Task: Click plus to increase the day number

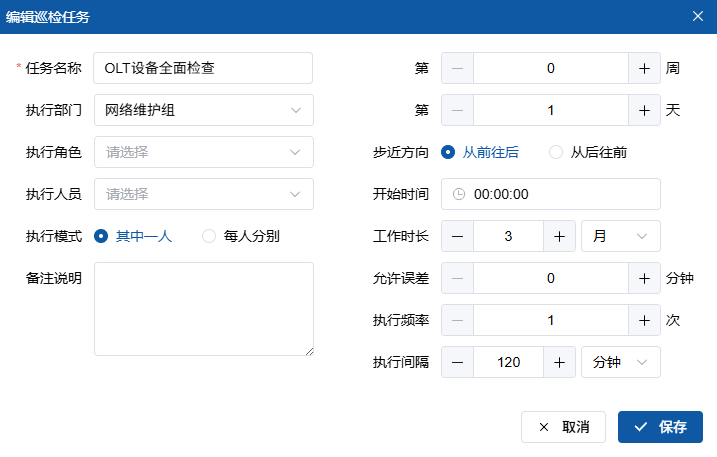Action: (644, 110)
